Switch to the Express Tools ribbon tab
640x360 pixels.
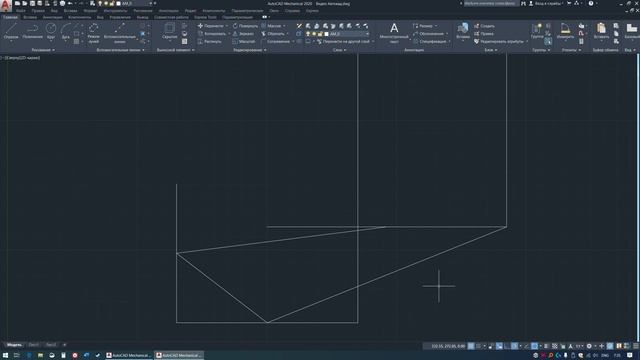click(x=205, y=17)
